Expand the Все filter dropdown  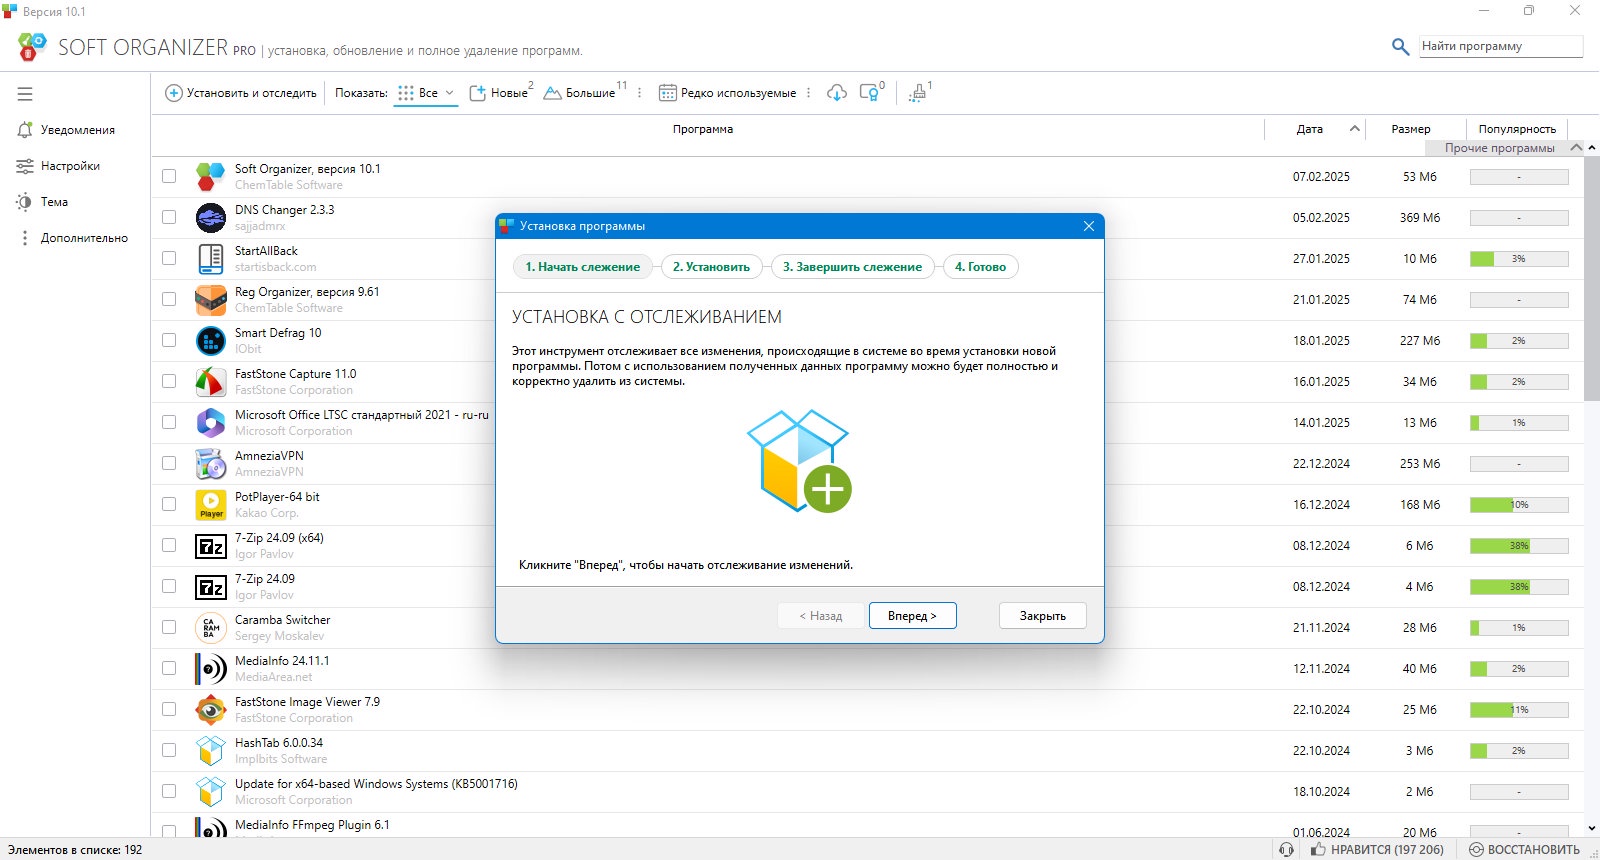point(426,93)
